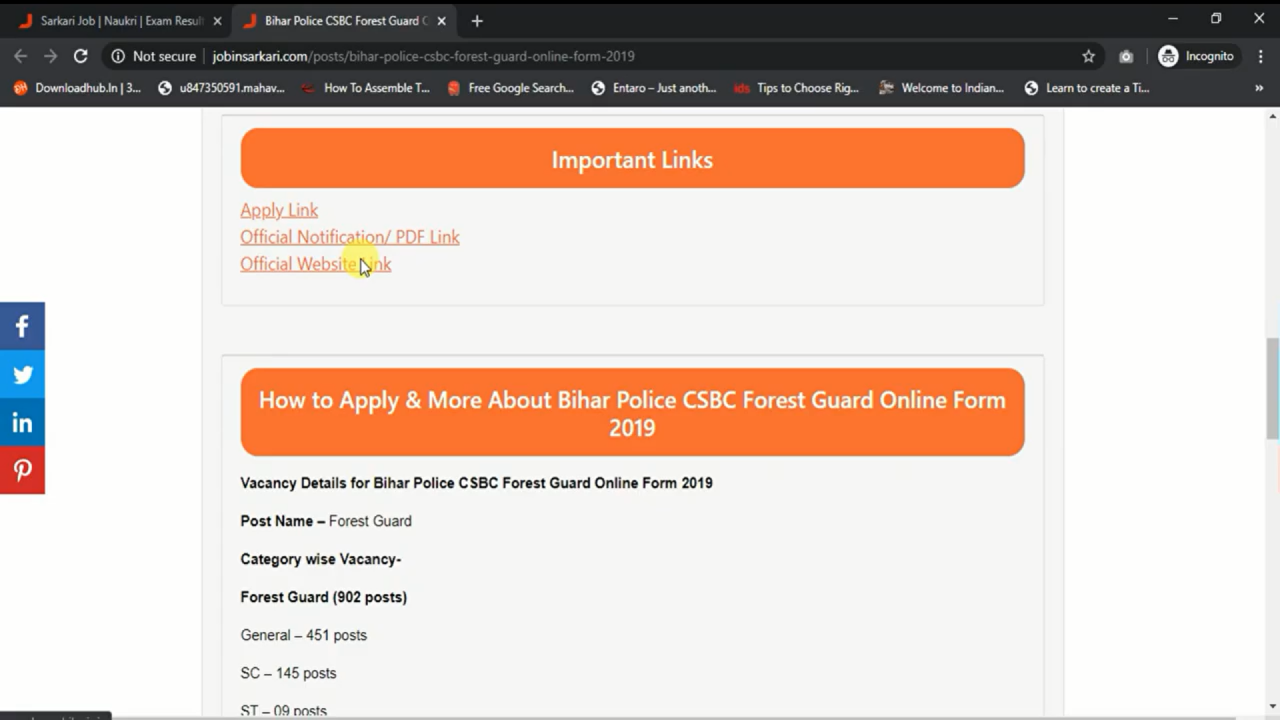Open the Downloadhub.In bookmark
The image size is (1280, 720).
78,88
